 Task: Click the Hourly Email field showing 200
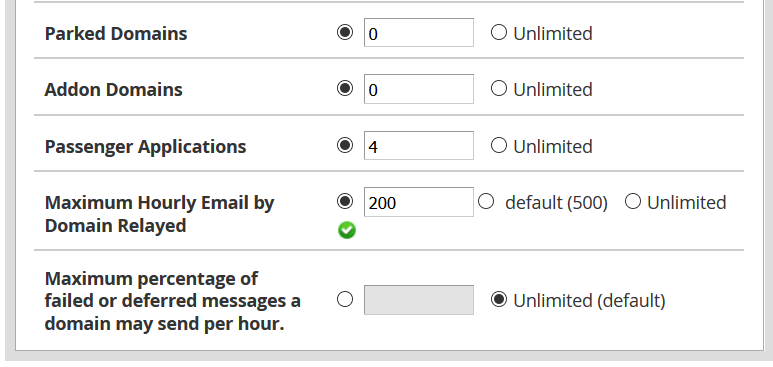coord(419,202)
